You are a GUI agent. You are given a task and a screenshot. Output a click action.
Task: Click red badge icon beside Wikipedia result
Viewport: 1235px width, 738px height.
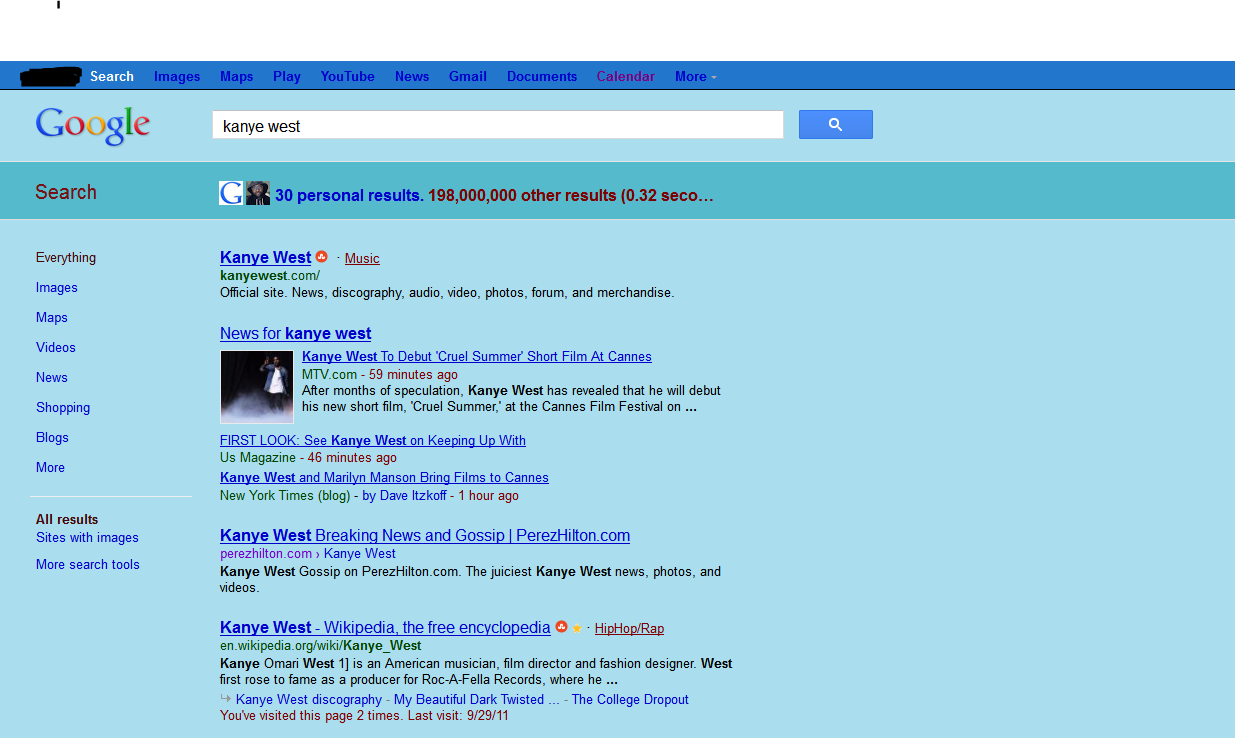(x=561, y=627)
